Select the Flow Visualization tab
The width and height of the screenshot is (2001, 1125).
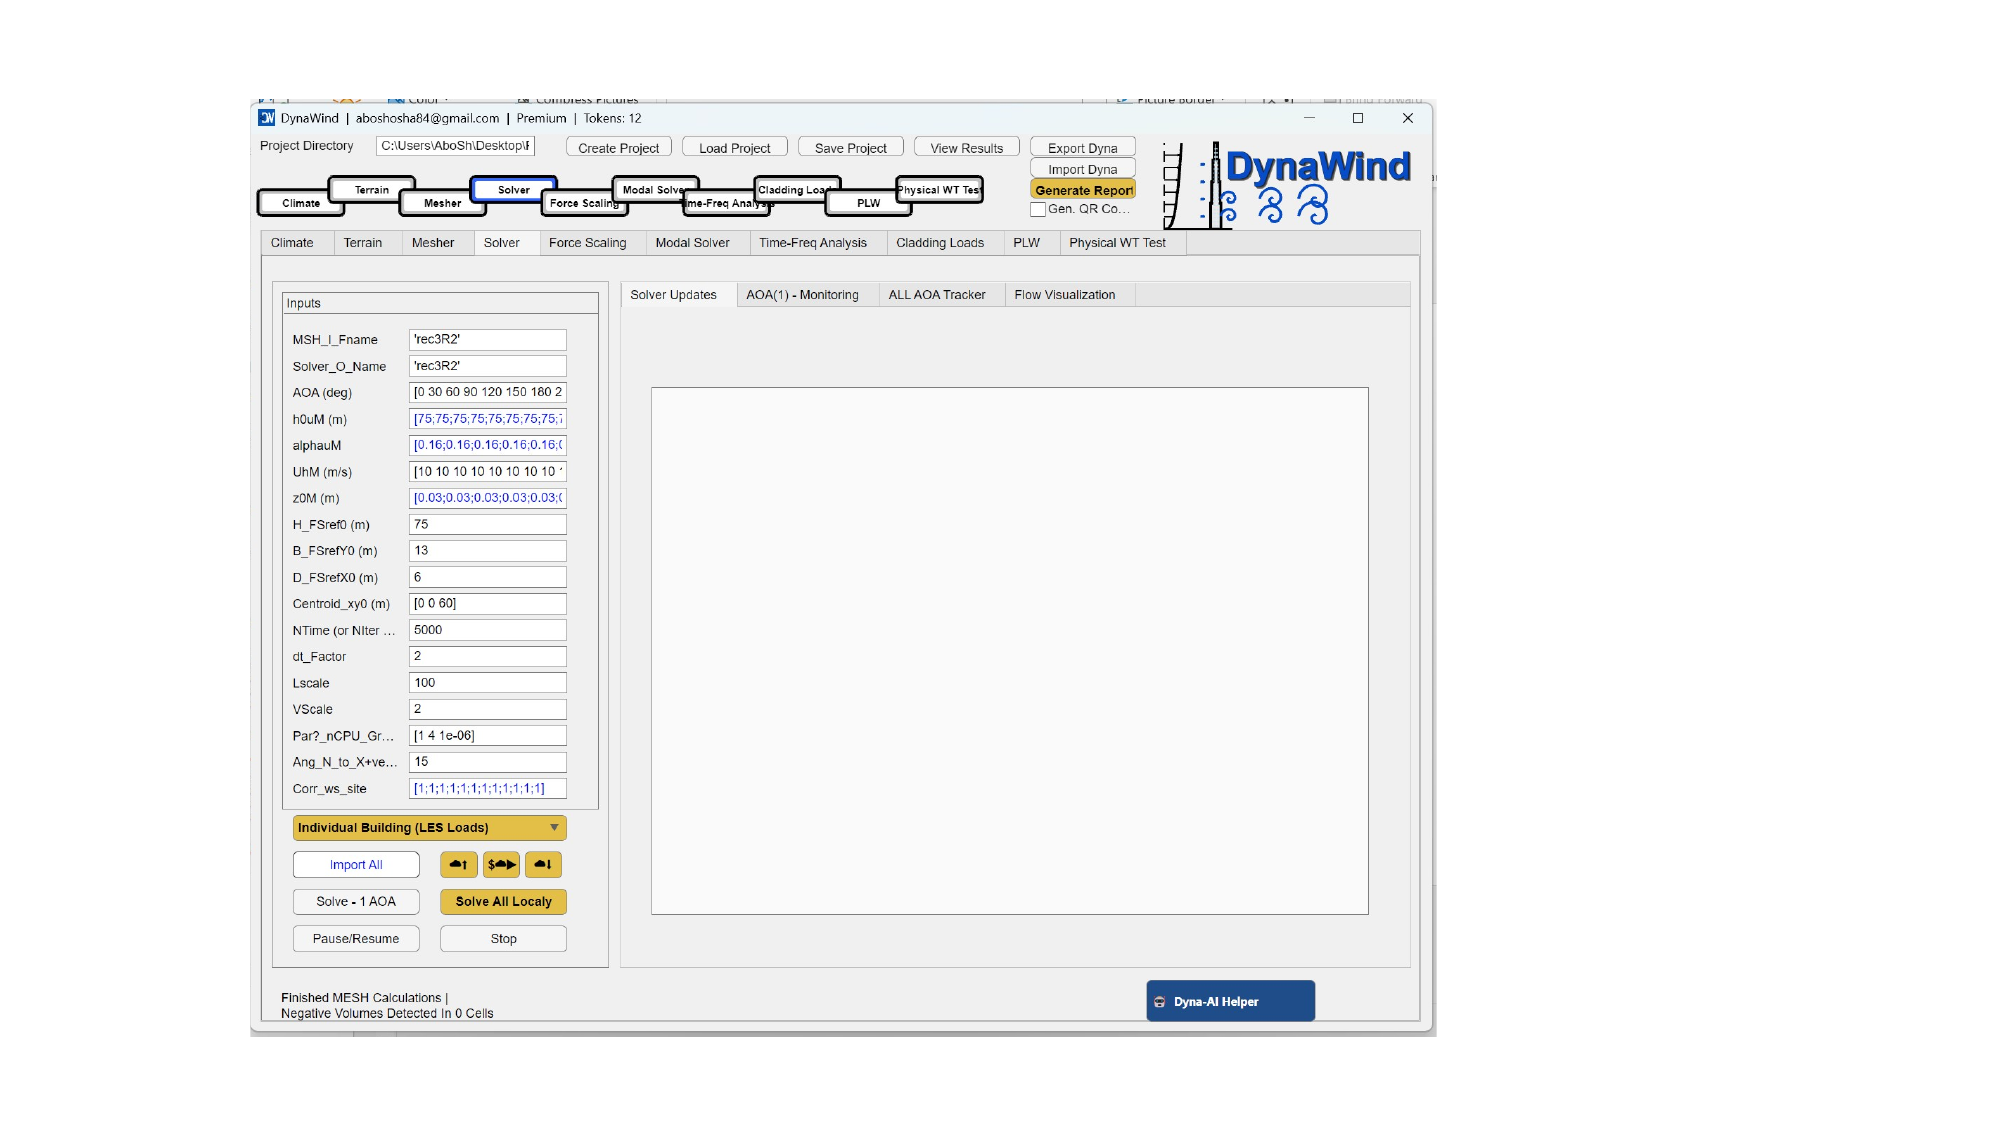click(x=1063, y=295)
